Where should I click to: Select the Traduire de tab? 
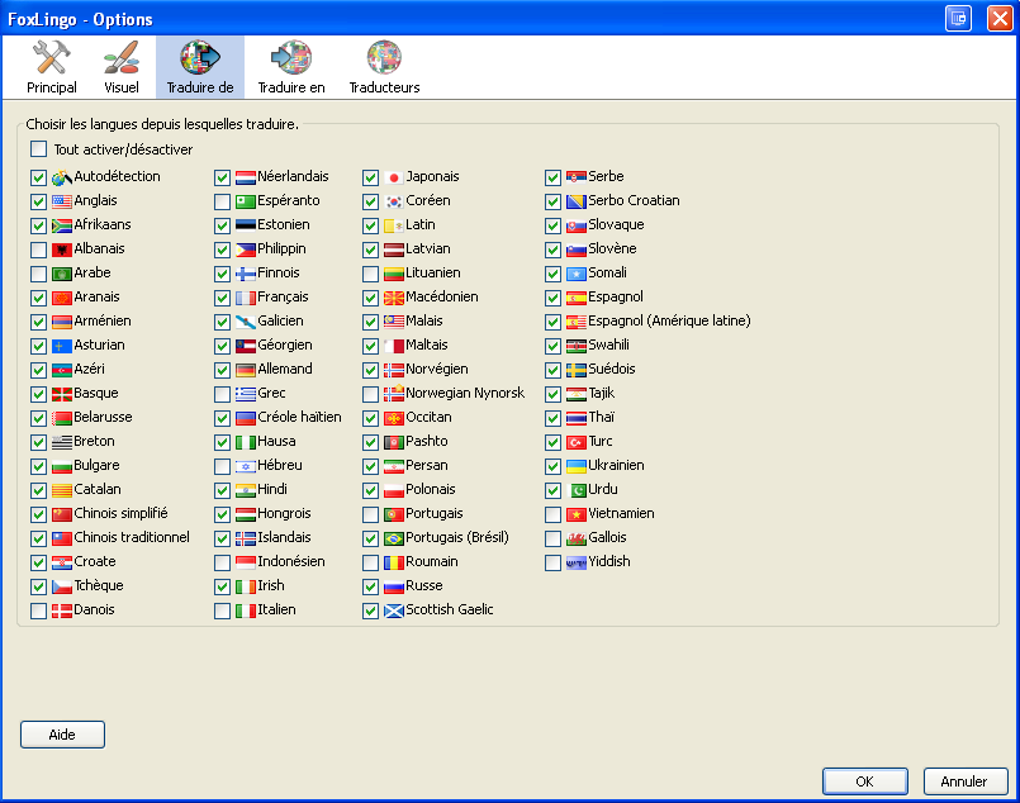(x=200, y=67)
